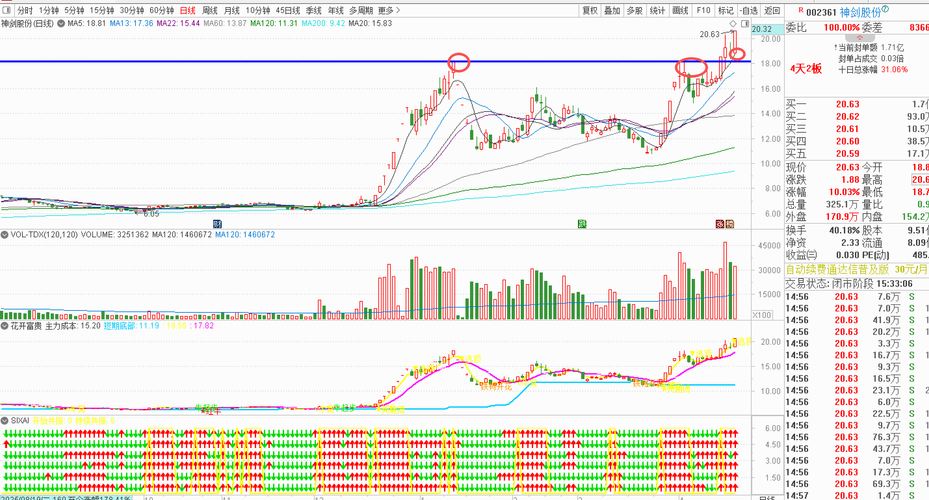Click the blue 财 event marker on chart

pos(217,224)
